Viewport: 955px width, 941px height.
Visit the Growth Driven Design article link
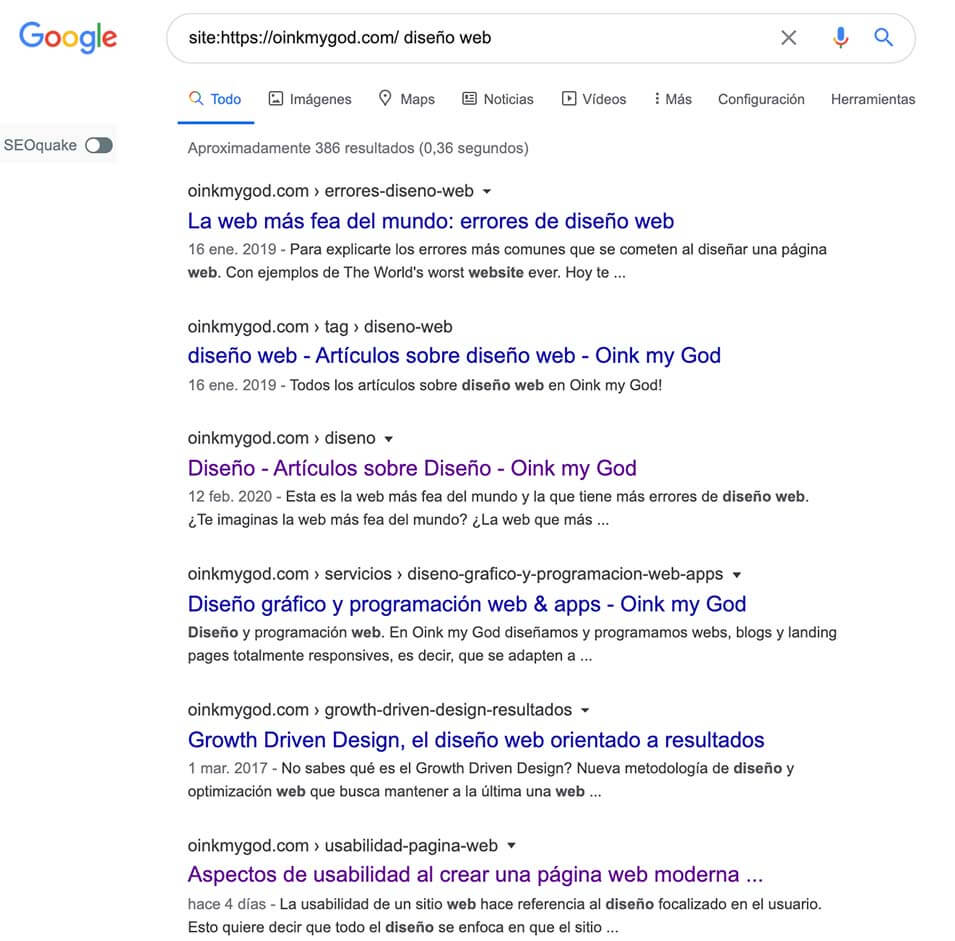[476, 739]
